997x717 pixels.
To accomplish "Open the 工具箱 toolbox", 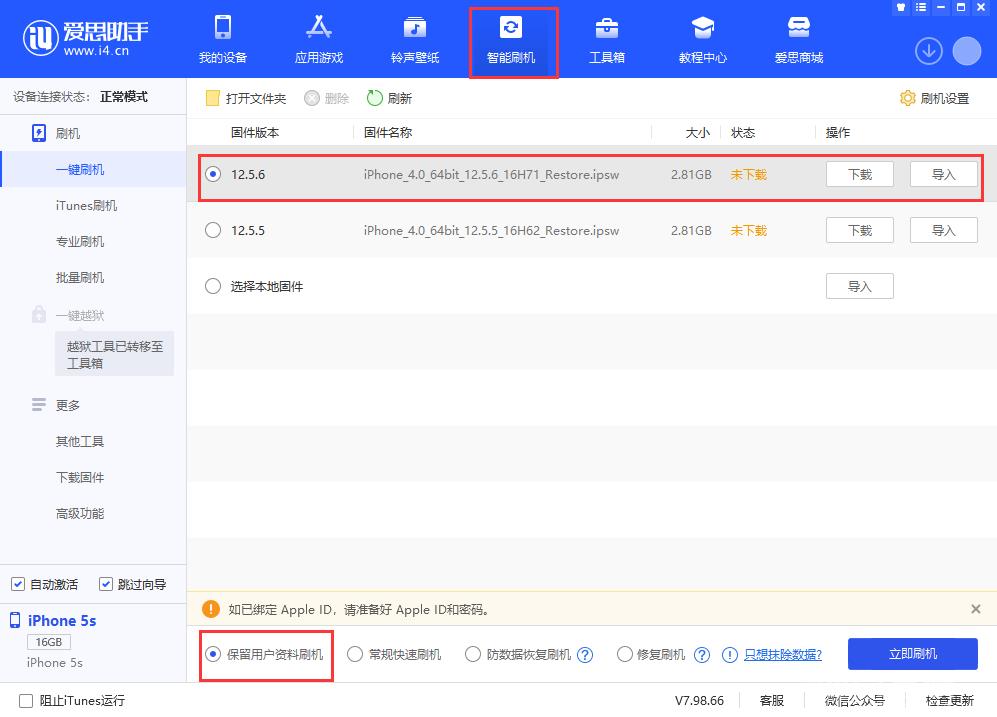I will tap(607, 40).
